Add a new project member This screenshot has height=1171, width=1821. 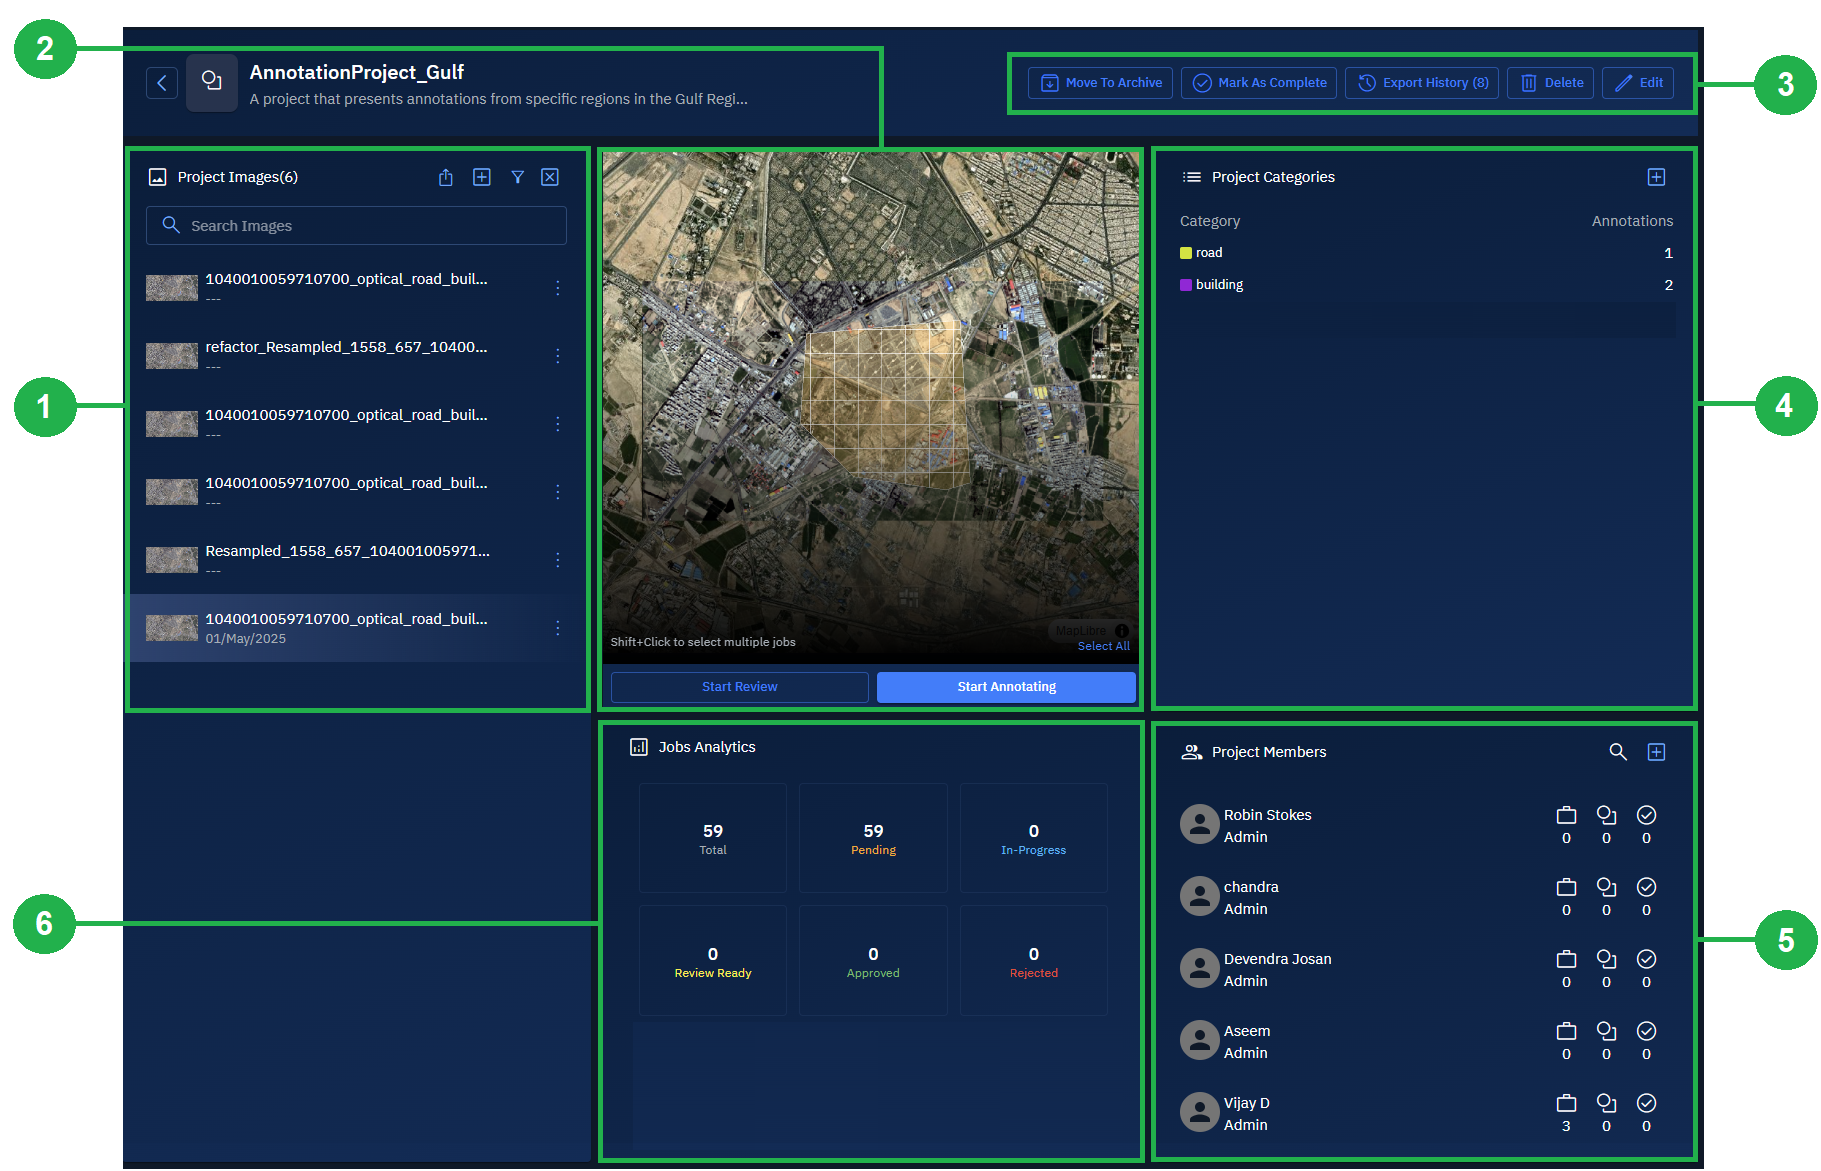[1656, 752]
